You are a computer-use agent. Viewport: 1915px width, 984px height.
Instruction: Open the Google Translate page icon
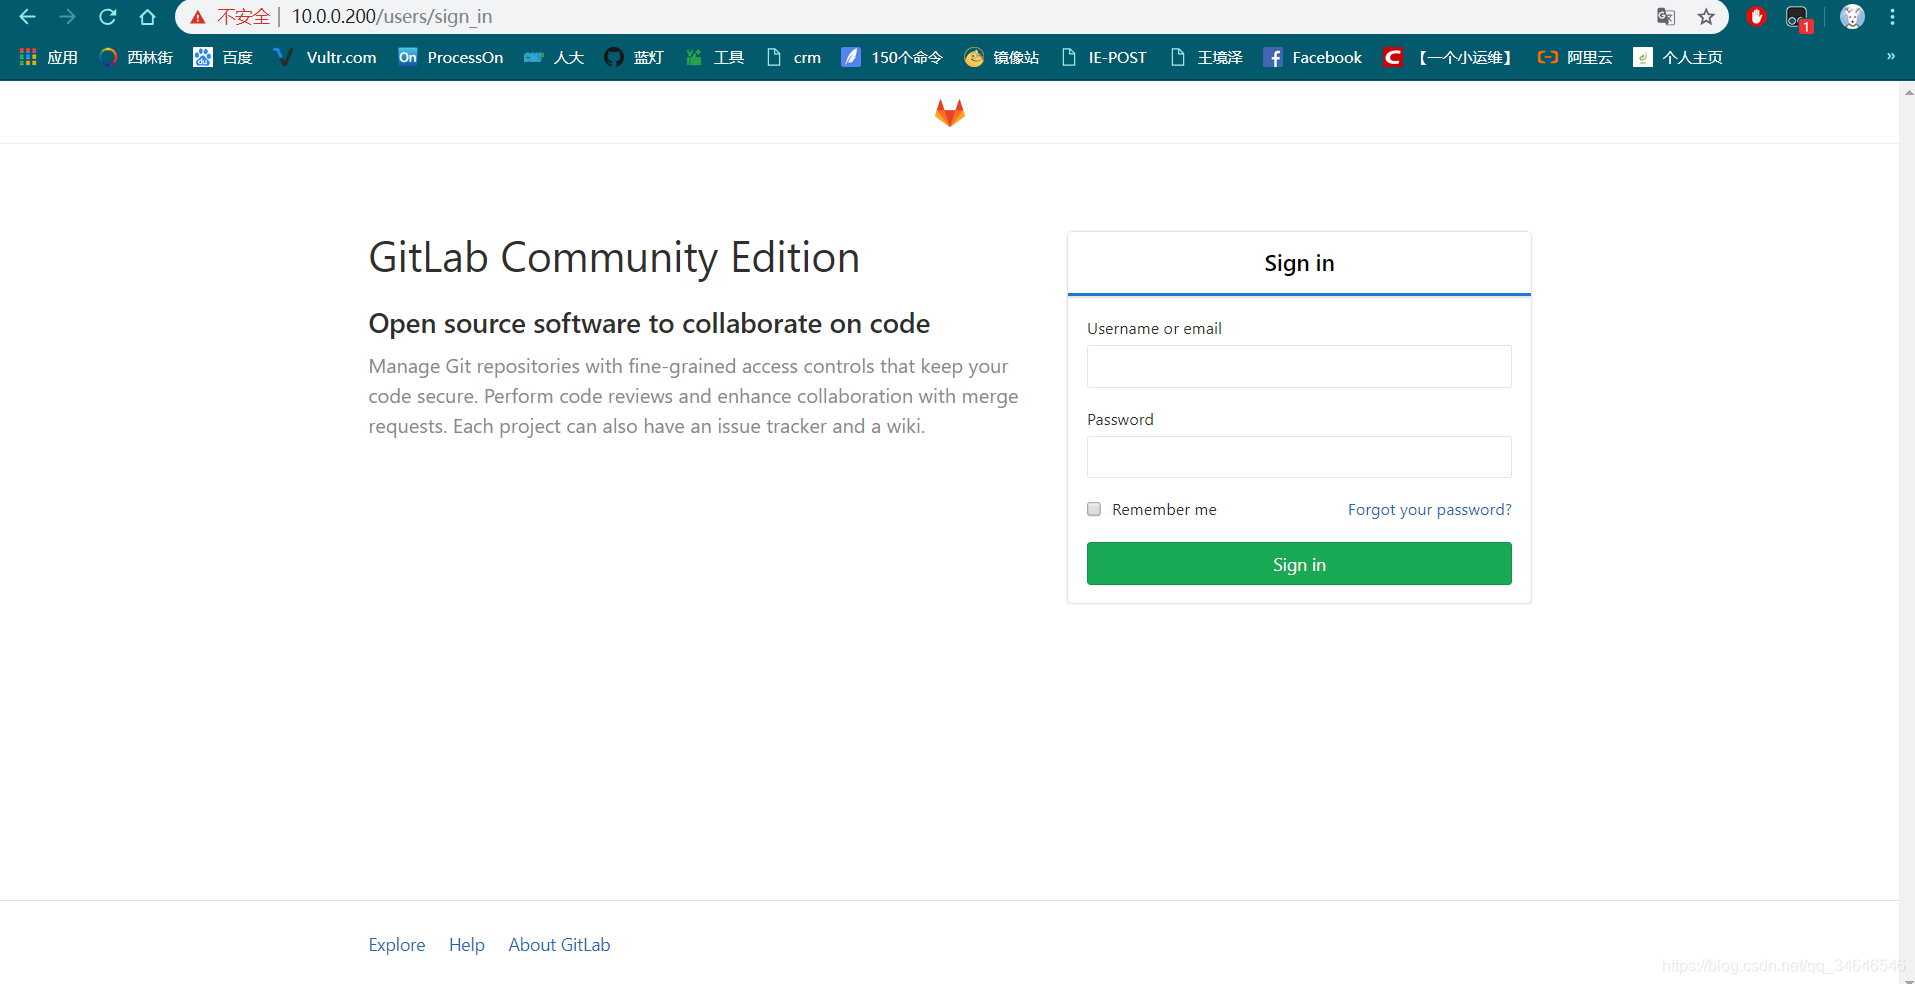1666,17
